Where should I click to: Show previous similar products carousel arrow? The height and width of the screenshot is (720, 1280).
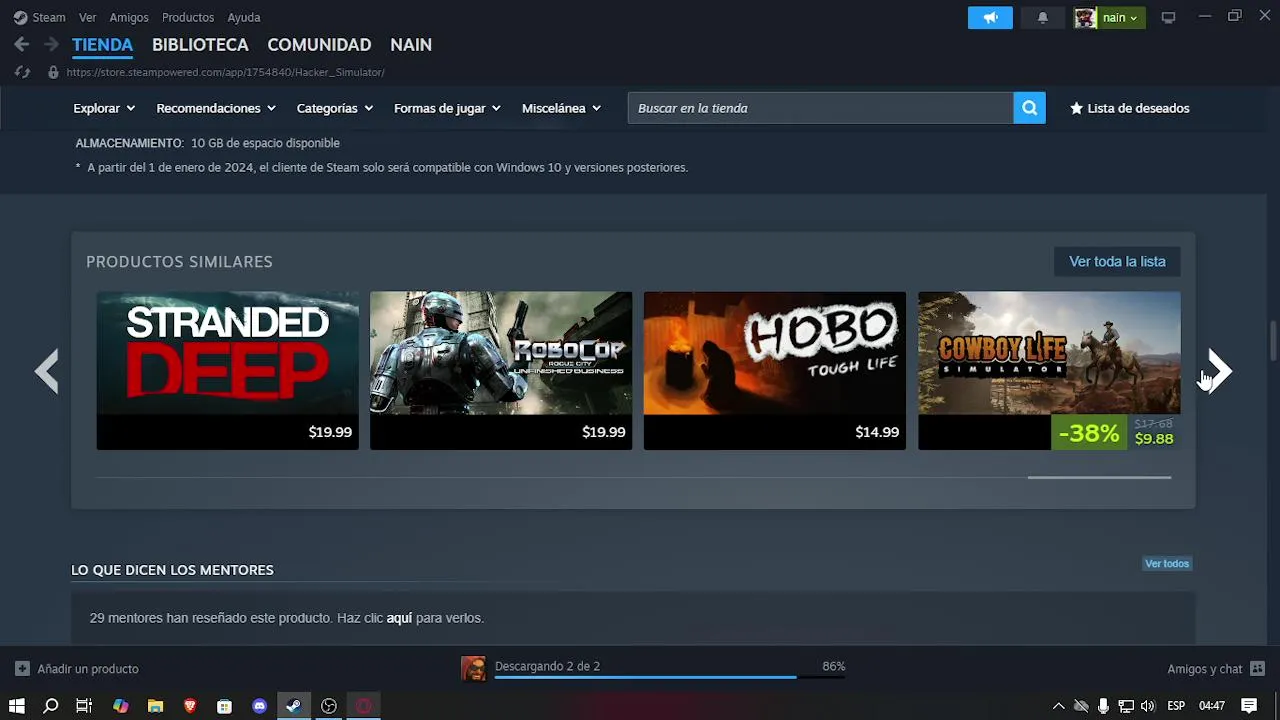click(x=47, y=371)
